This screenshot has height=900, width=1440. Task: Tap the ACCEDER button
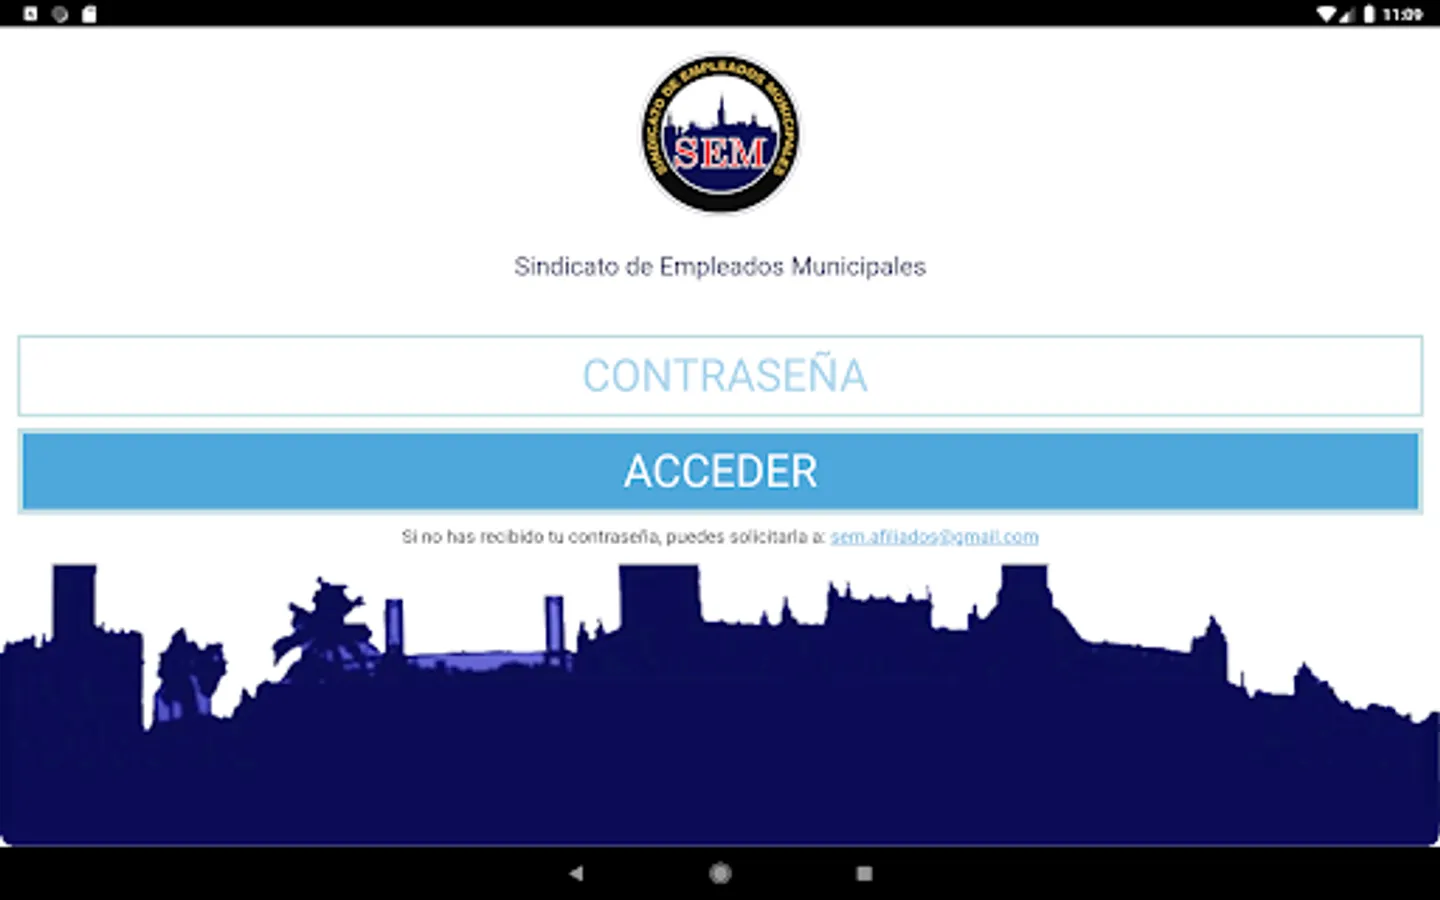720,472
